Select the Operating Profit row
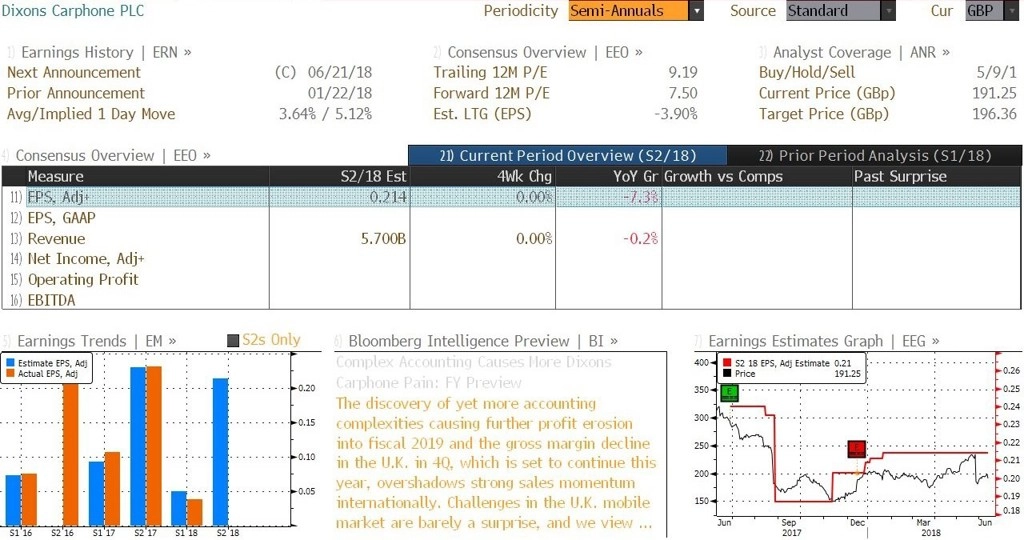 coord(511,279)
